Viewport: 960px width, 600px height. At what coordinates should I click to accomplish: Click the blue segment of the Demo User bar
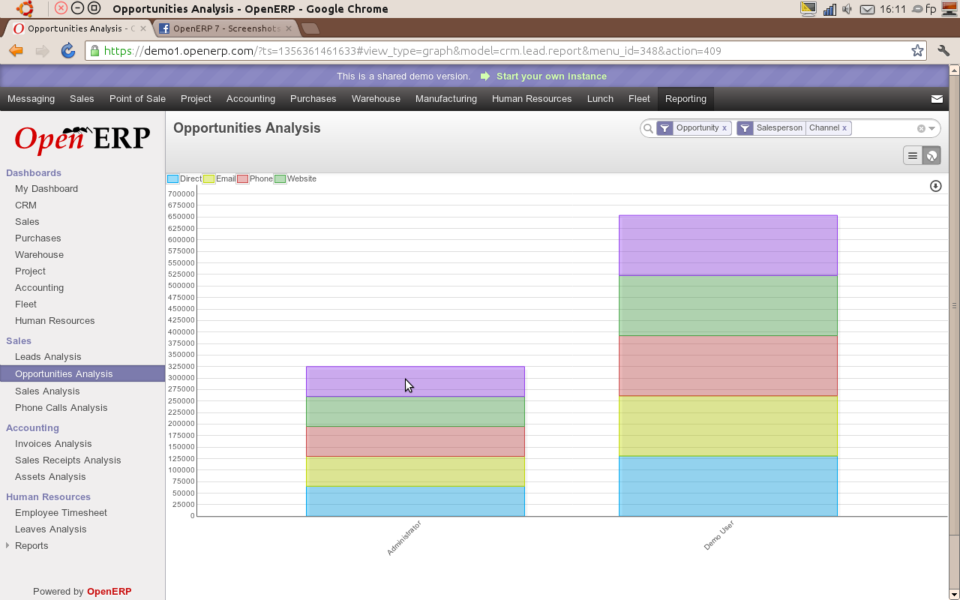pos(728,486)
